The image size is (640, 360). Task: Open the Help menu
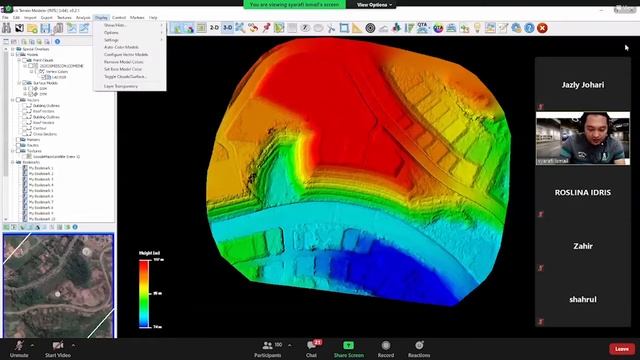tap(153, 18)
